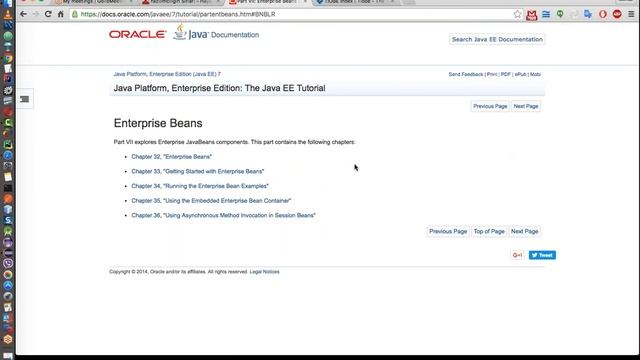Image resolution: width=640 pixels, height=360 pixels.
Task: Download the PDF version link
Action: click(x=506, y=74)
